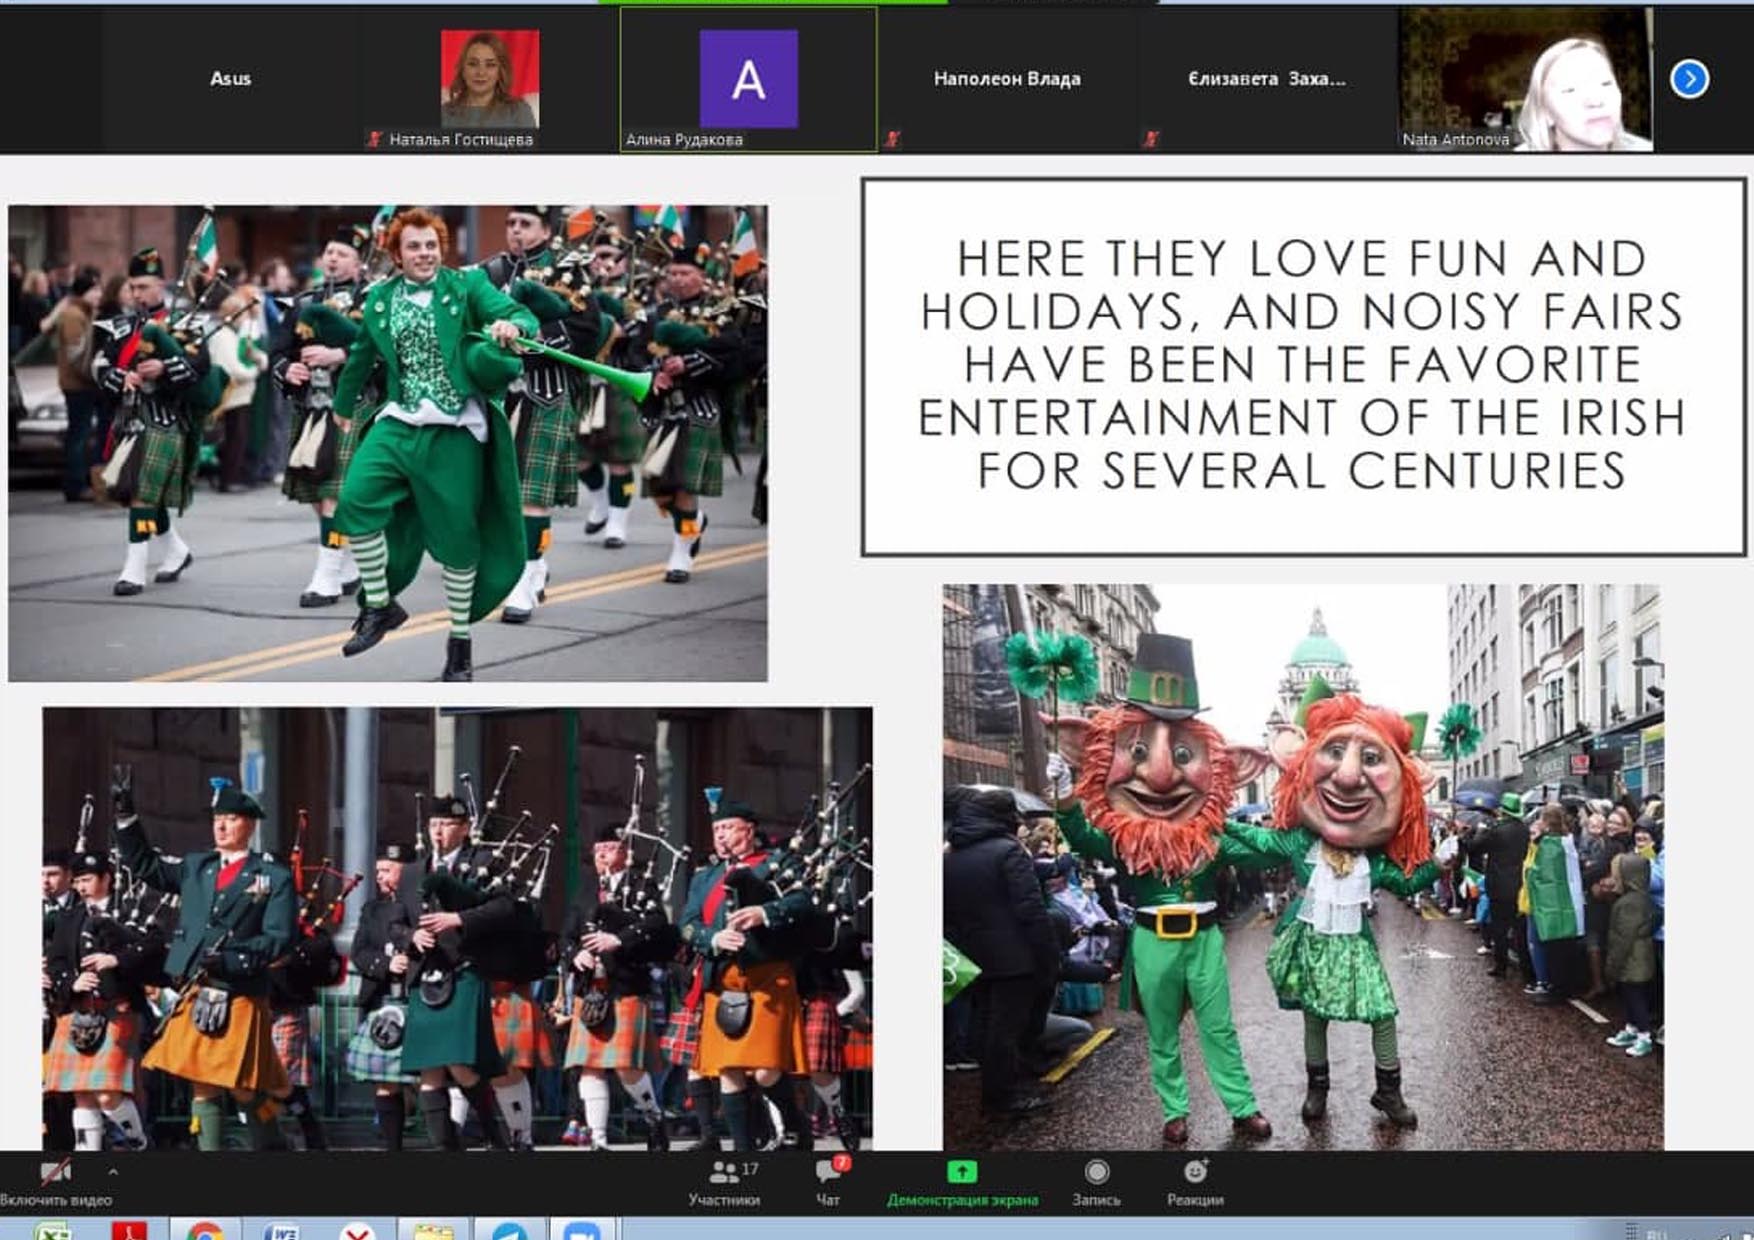1754x1240 pixels.
Task: Open File Explorer folder in taskbar
Action: point(433,1231)
